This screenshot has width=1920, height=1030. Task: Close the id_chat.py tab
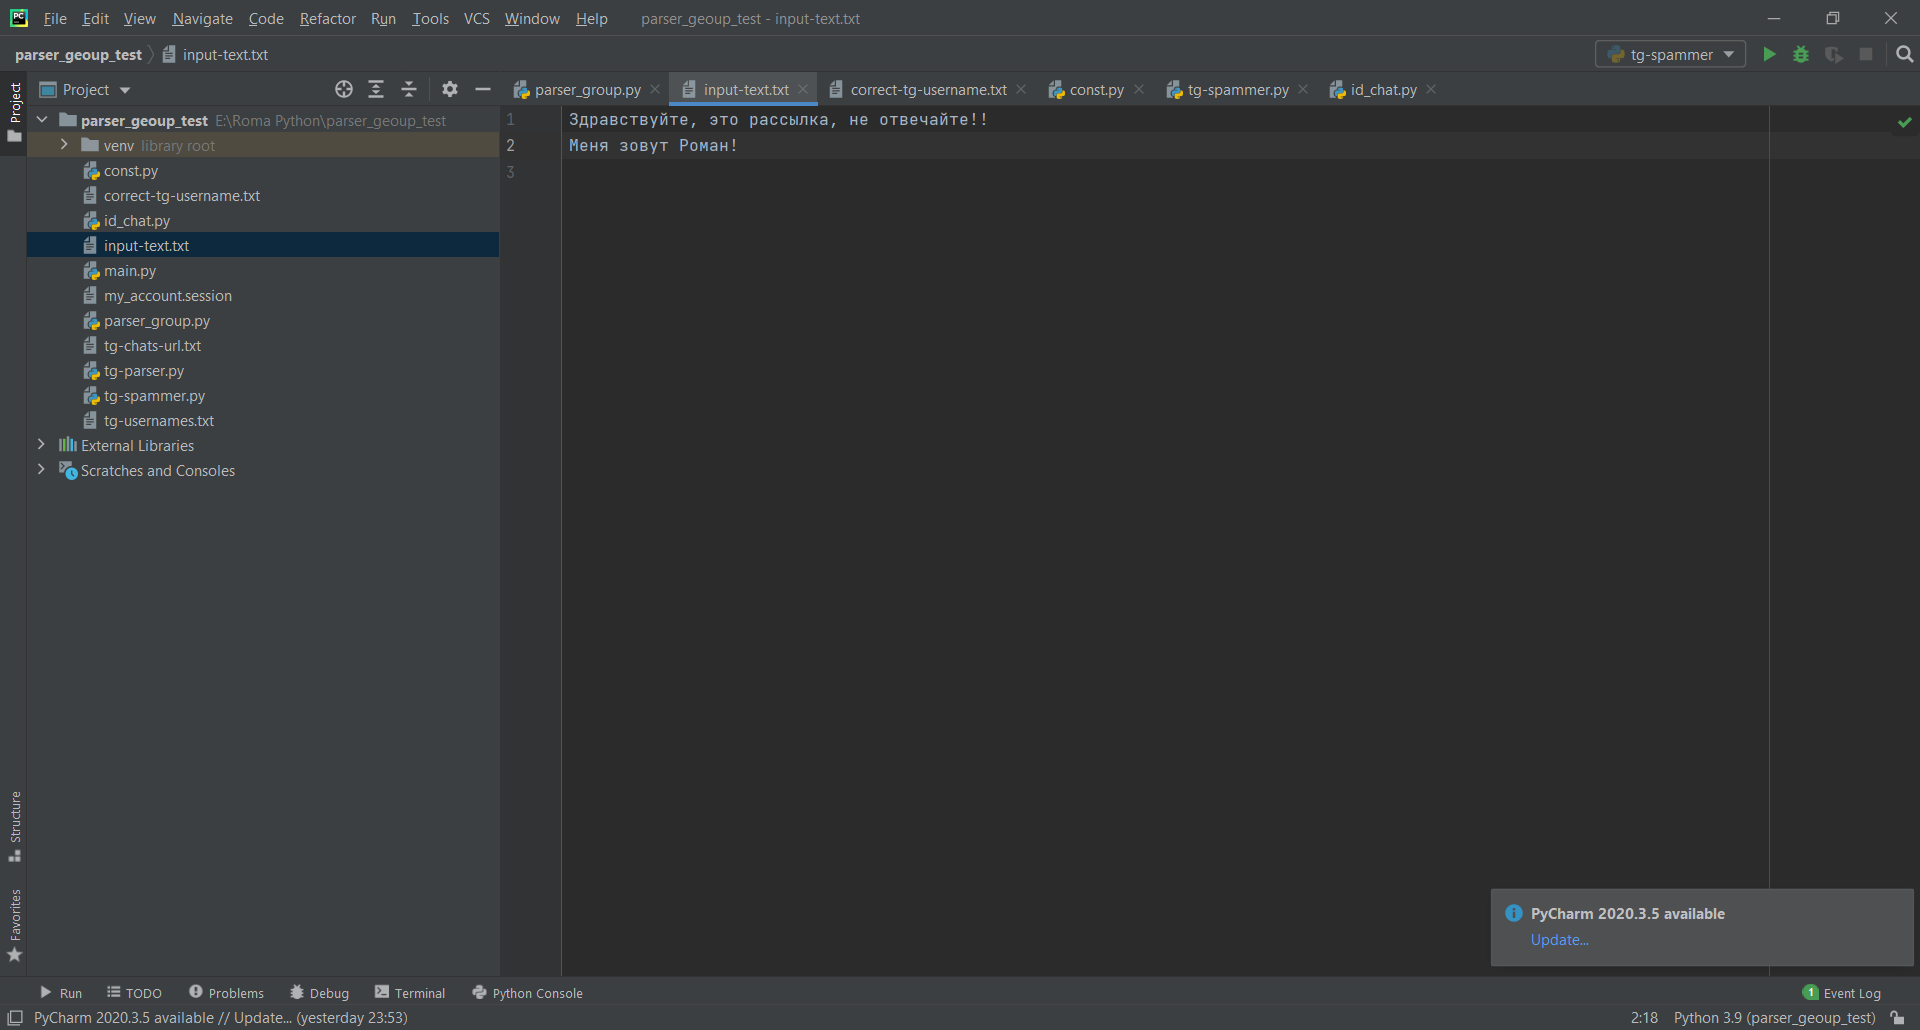[1431, 89]
